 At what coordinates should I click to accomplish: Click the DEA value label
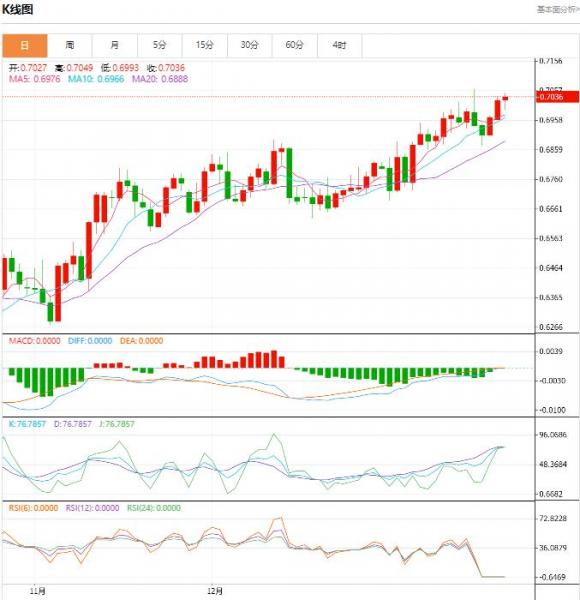coord(142,341)
